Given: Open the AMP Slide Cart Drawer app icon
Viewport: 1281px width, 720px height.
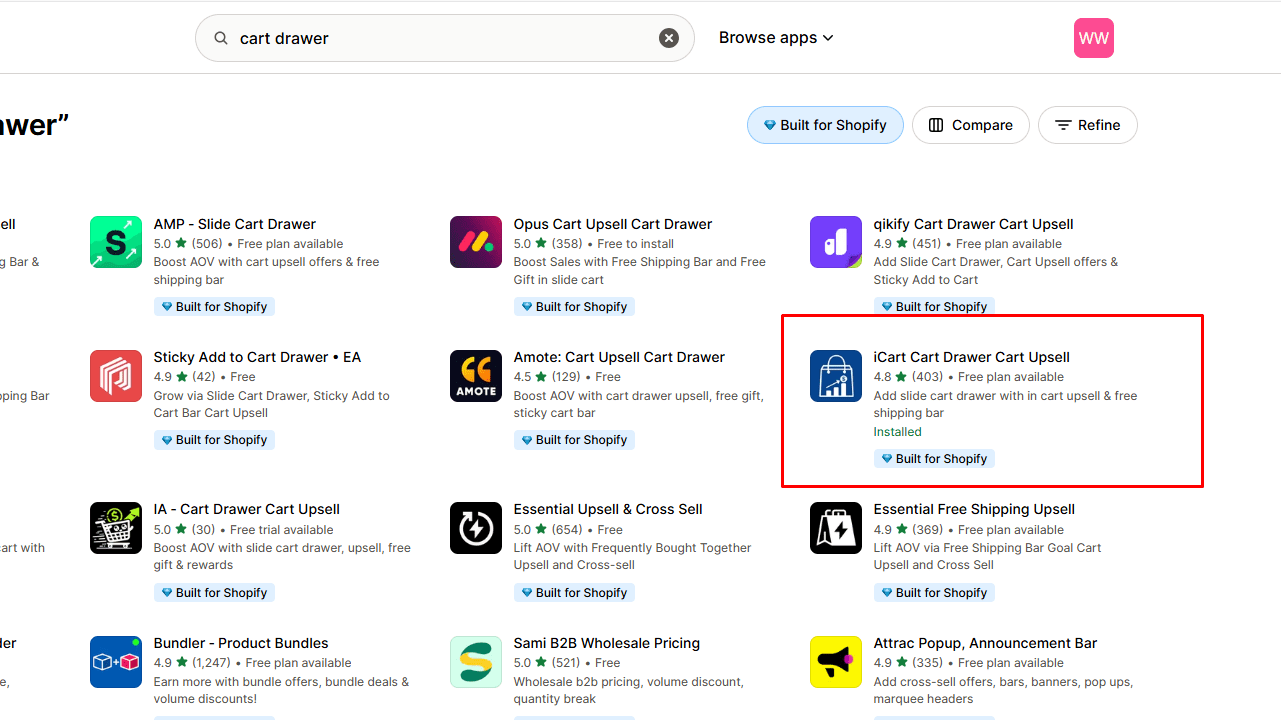Looking at the screenshot, I should coord(116,242).
